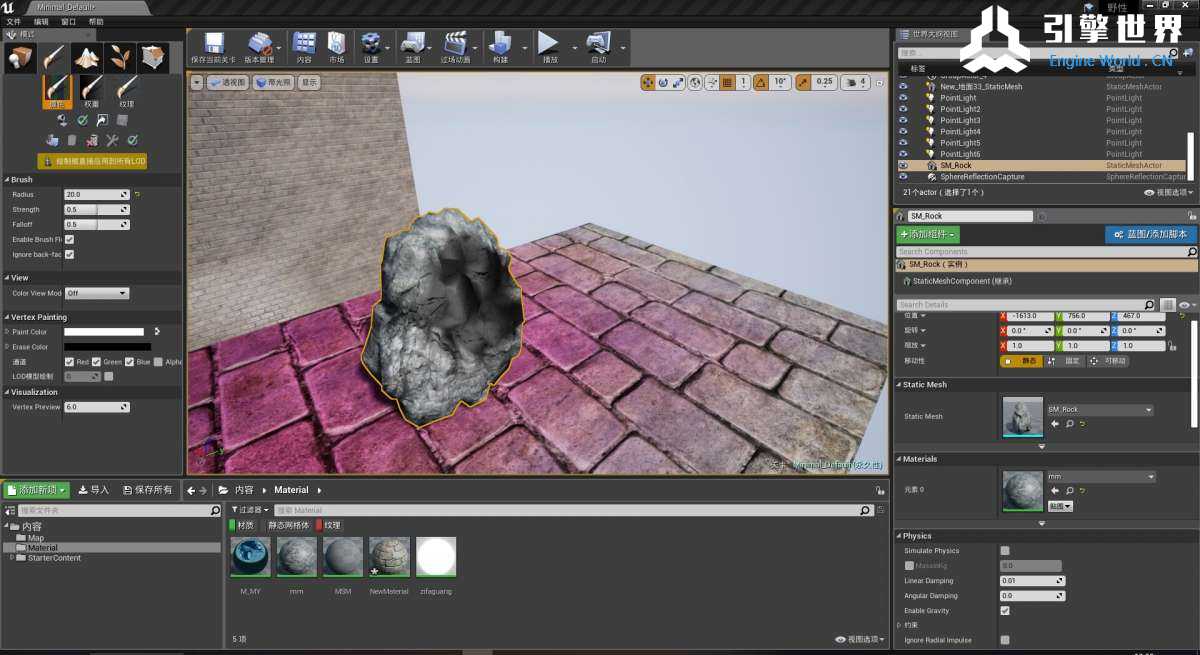This screenshot has height=655, width=1200.
Task: Click the 导入 import button
Action: click(94, 490)
